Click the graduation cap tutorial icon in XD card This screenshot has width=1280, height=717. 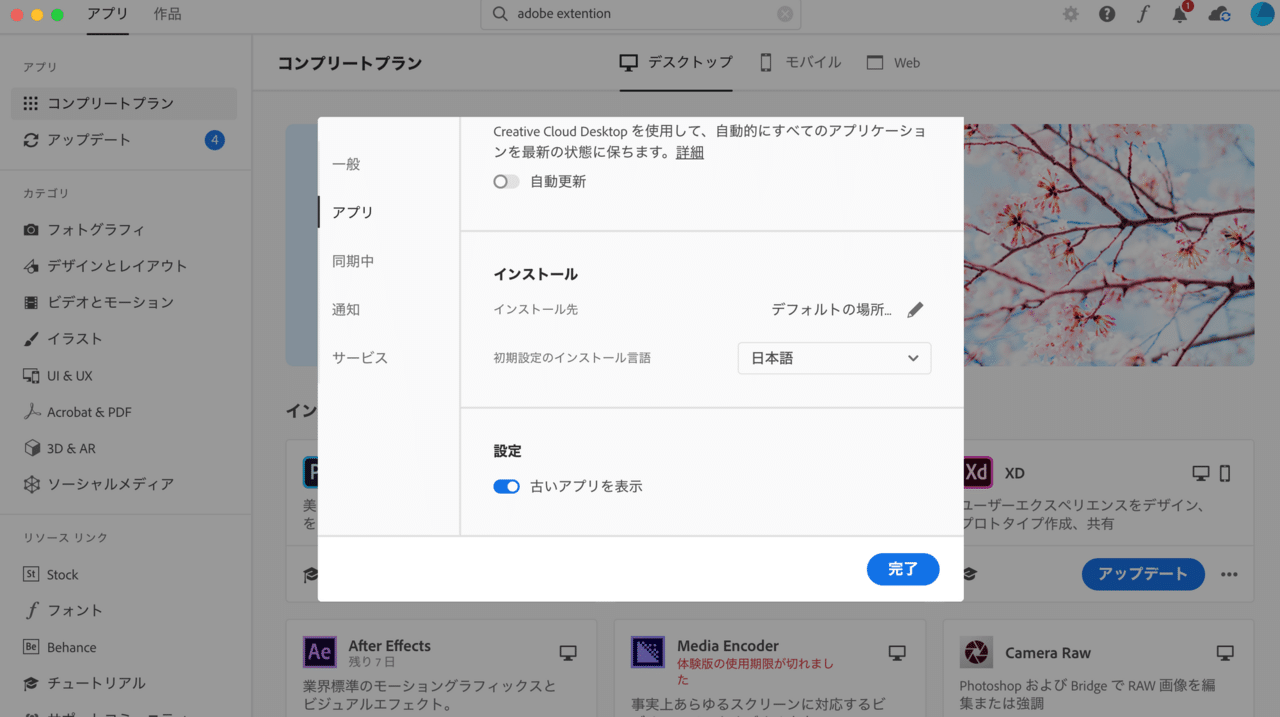point(969,574)
